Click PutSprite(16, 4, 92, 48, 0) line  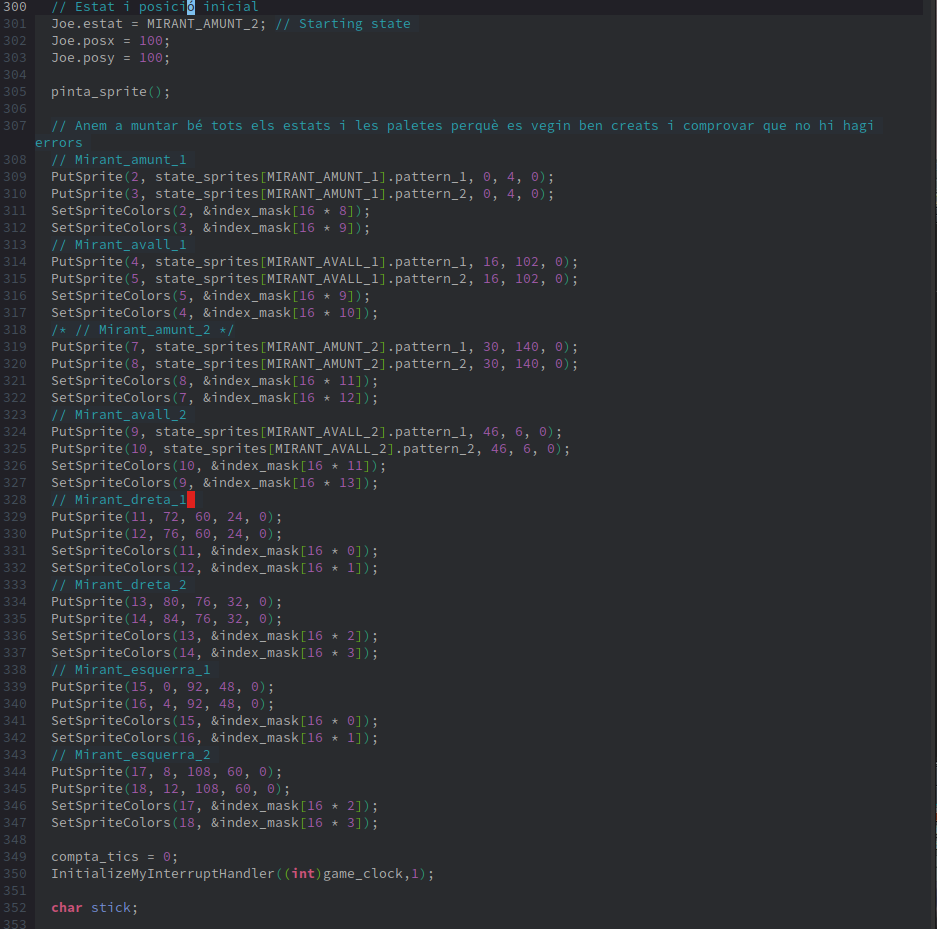[x=163, y=704]
